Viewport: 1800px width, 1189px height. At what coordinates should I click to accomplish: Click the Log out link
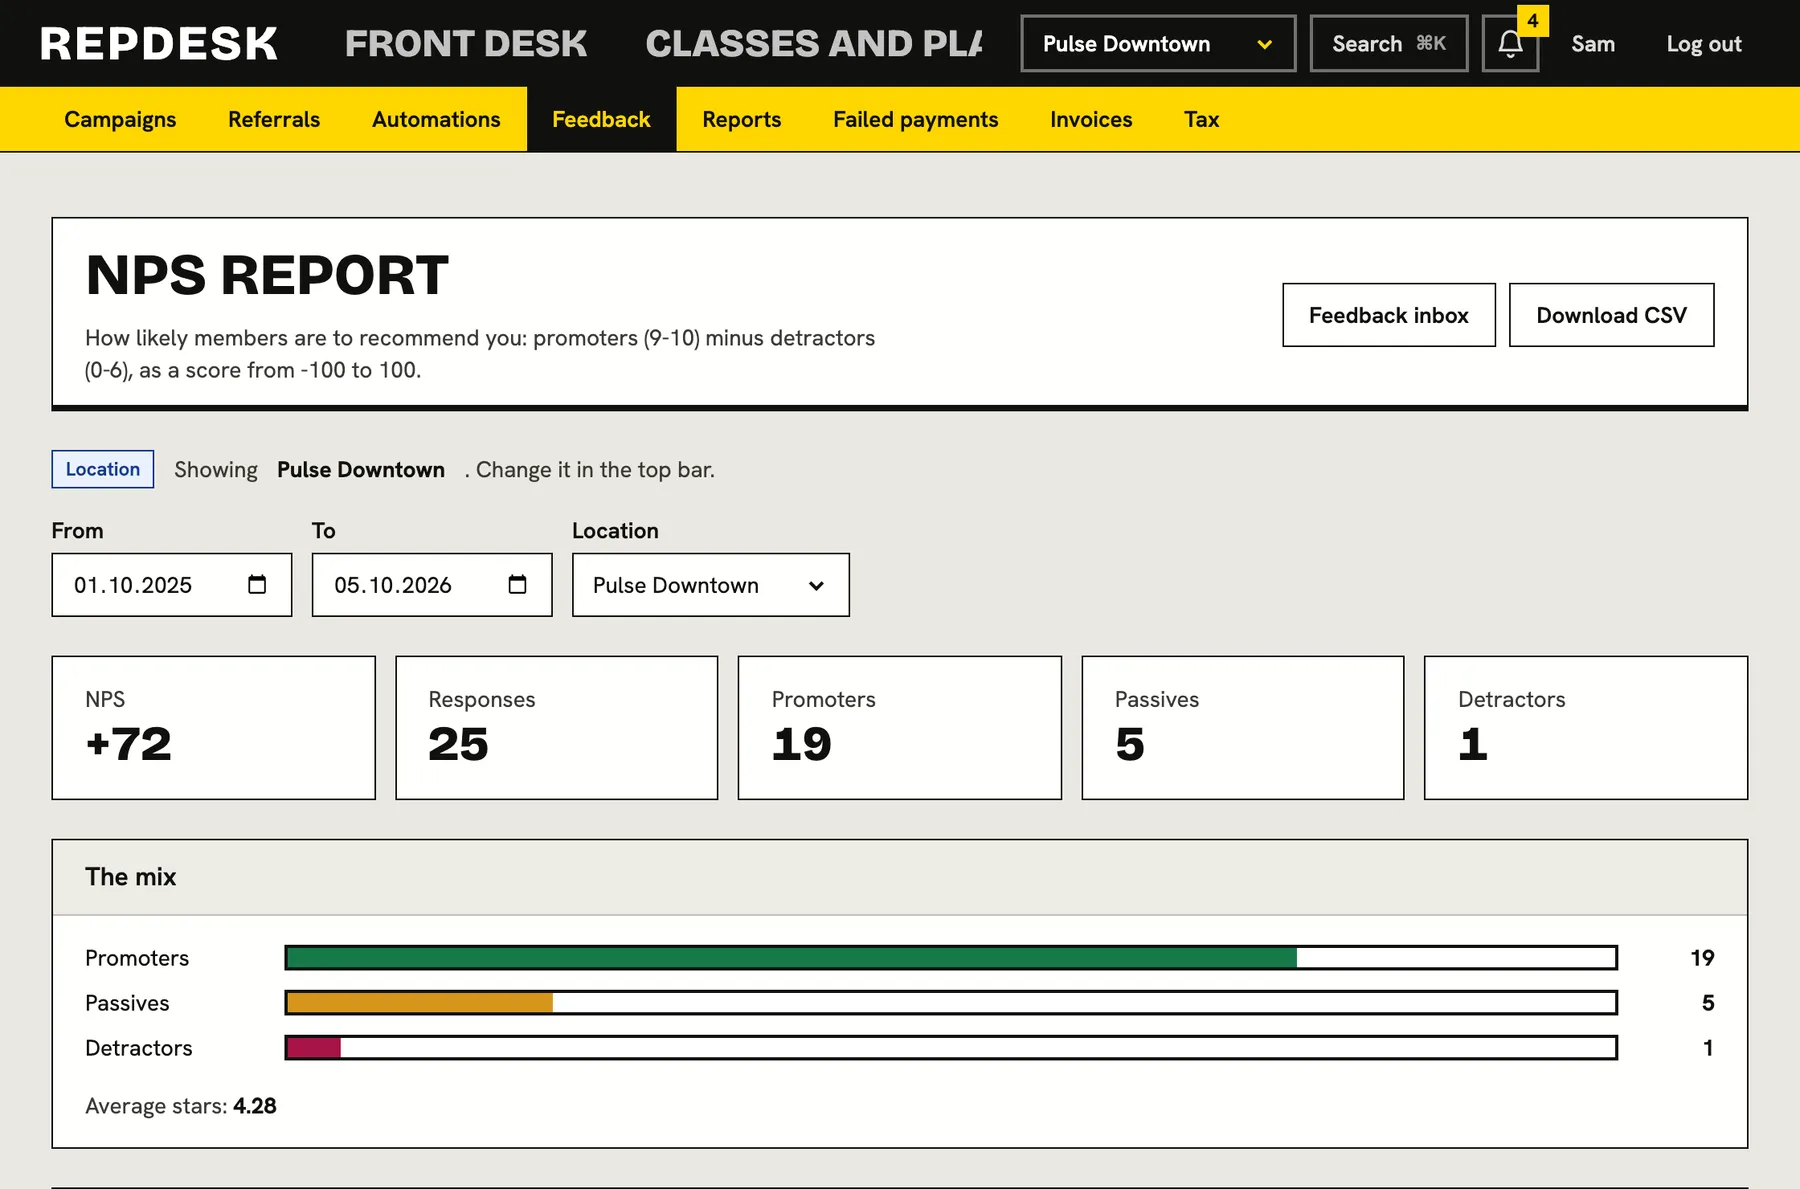point(1703,44)
